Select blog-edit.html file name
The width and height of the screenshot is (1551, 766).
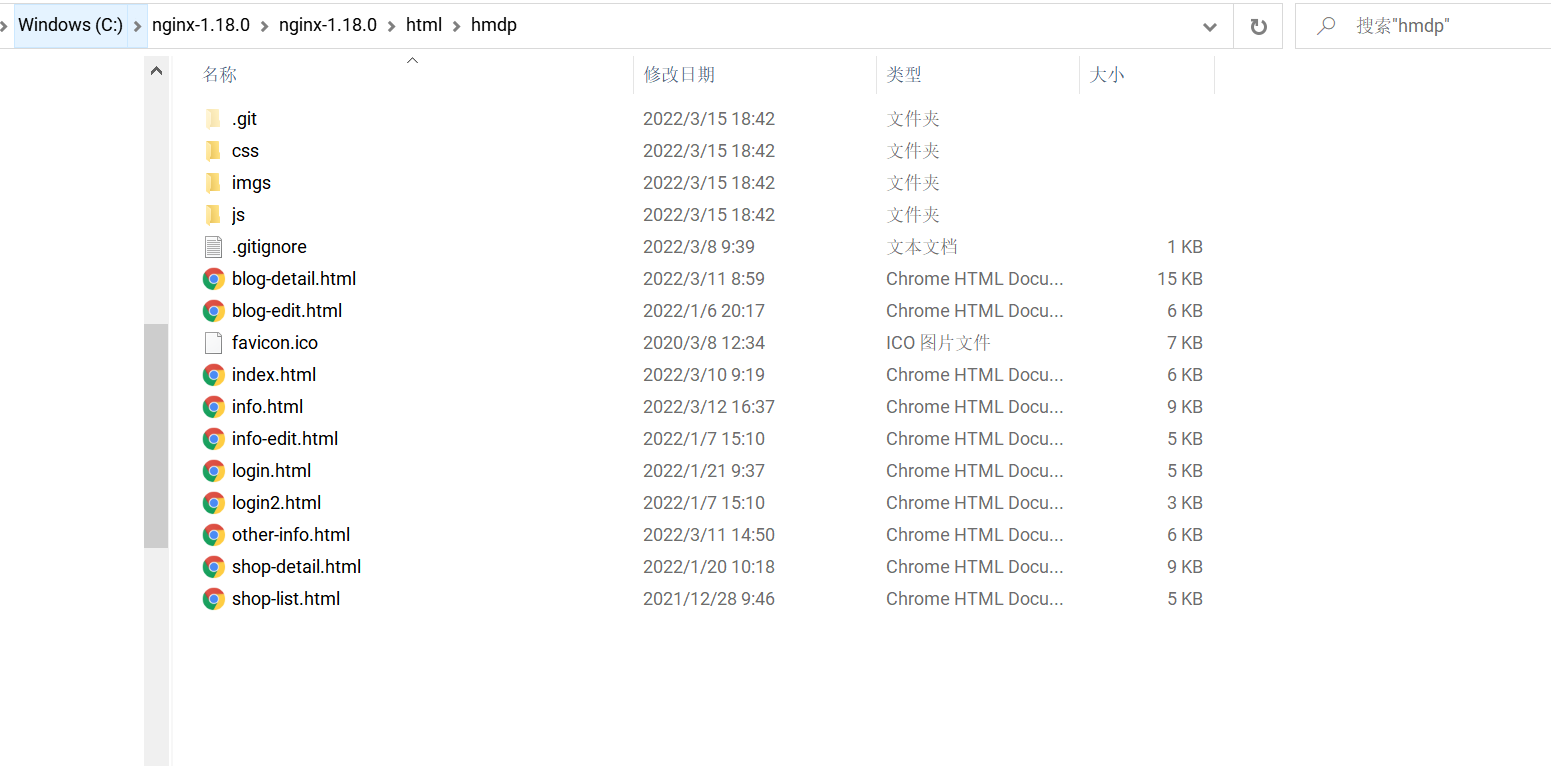point(287,311)
